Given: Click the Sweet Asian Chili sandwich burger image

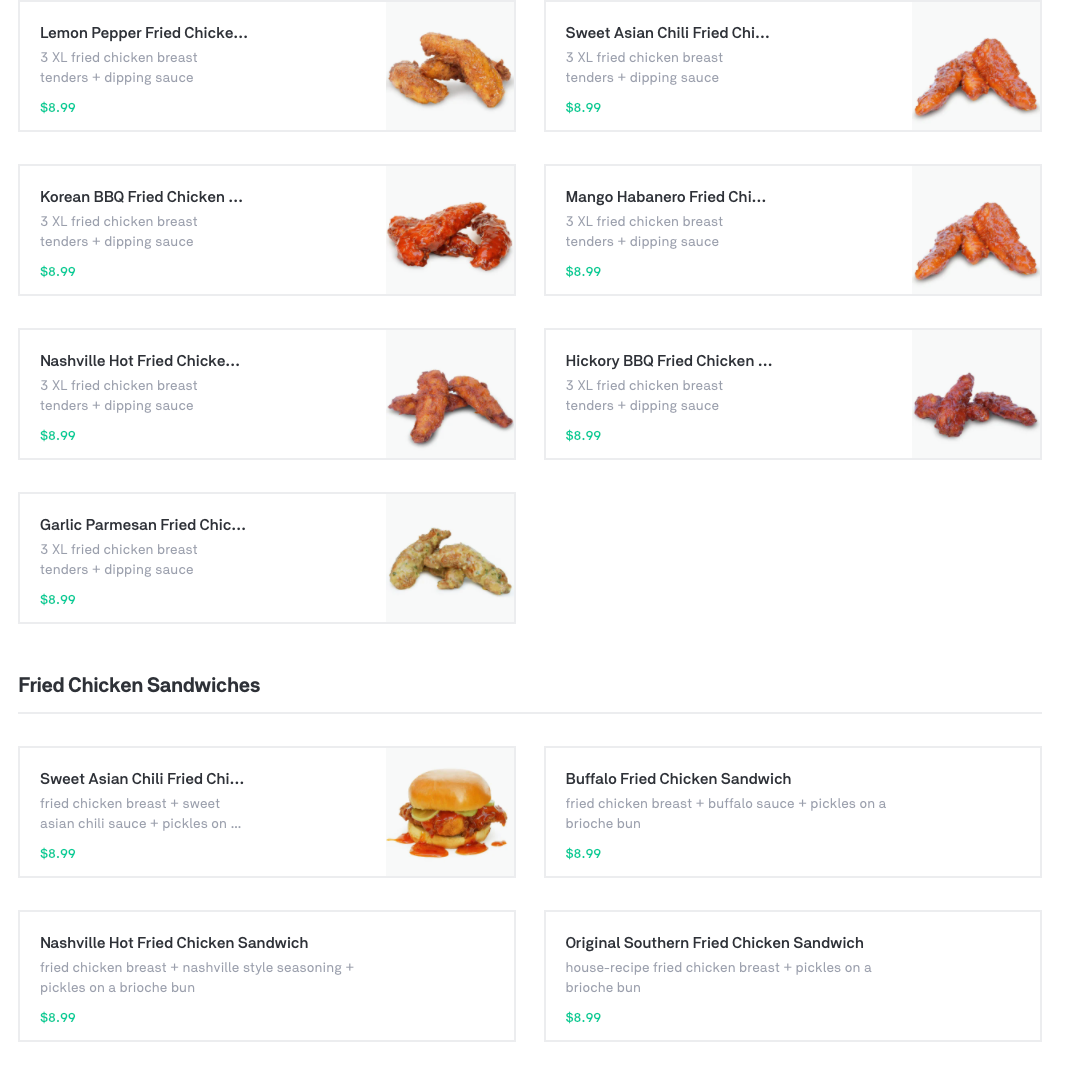Looking at the screenshot, I should pos(450,813).
